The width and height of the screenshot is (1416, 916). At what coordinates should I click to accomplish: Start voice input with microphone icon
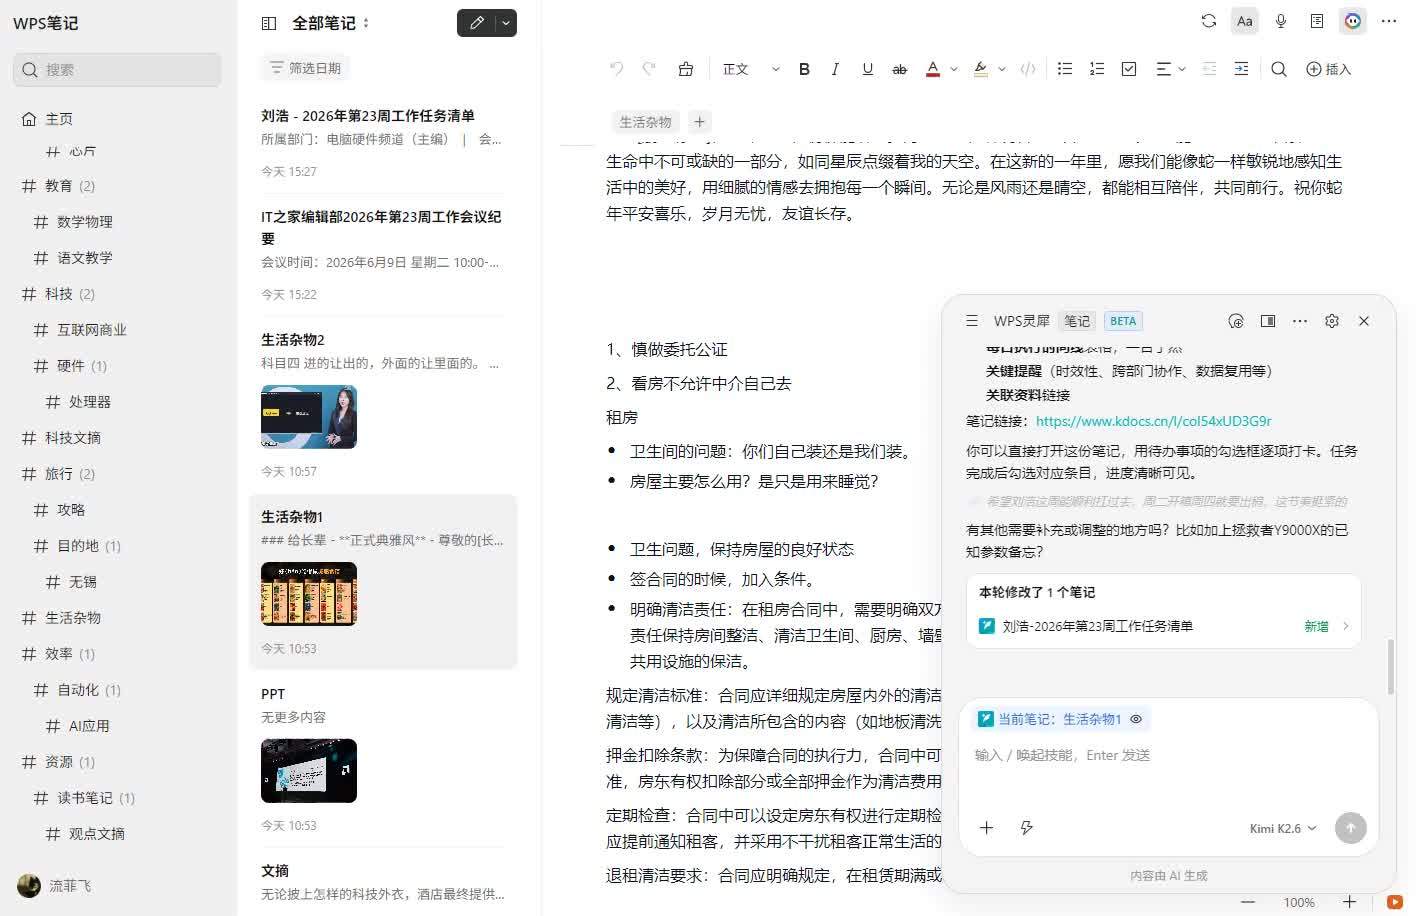(1281, 21)
